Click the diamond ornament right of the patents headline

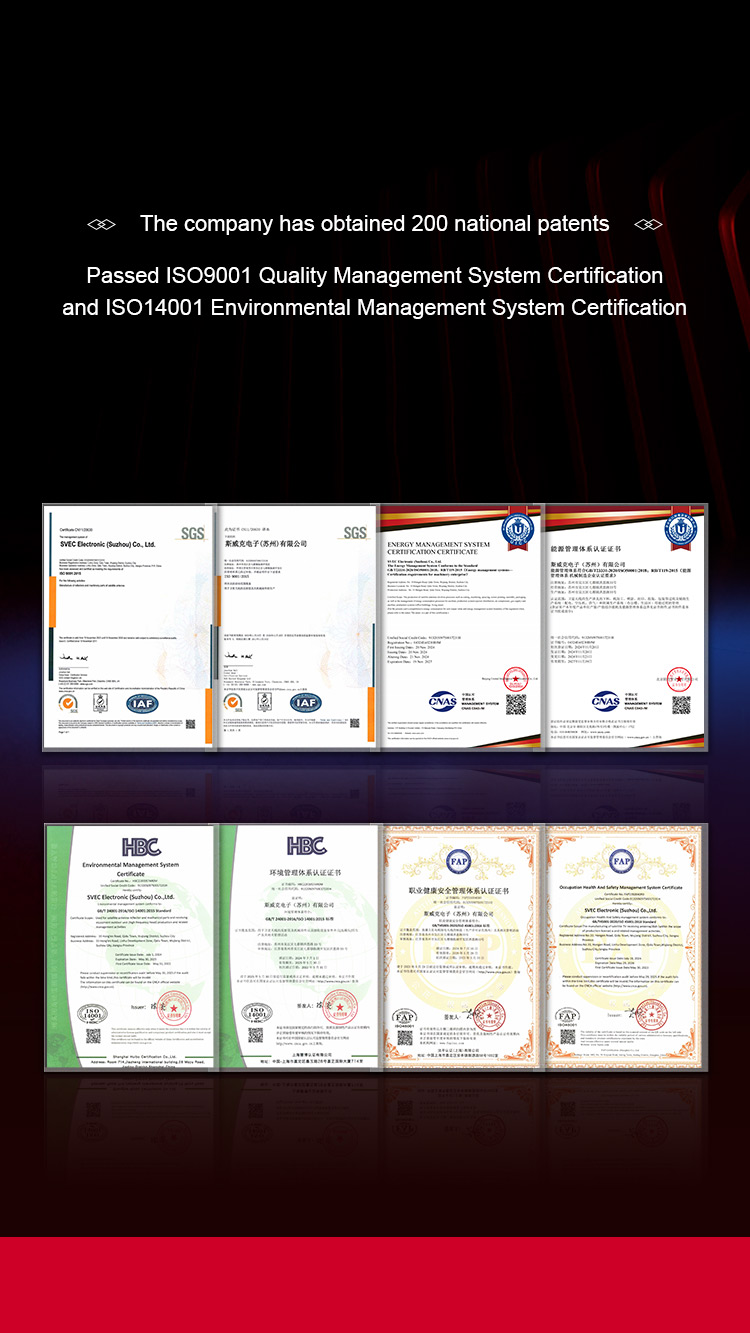point(648,224)
